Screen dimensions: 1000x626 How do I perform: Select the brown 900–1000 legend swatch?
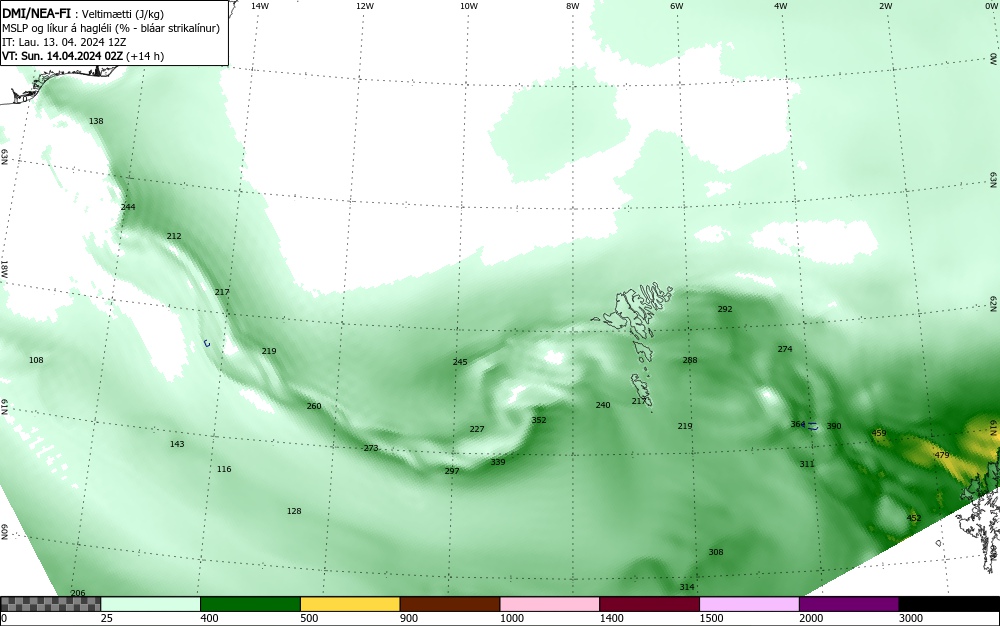coord(450,604)
